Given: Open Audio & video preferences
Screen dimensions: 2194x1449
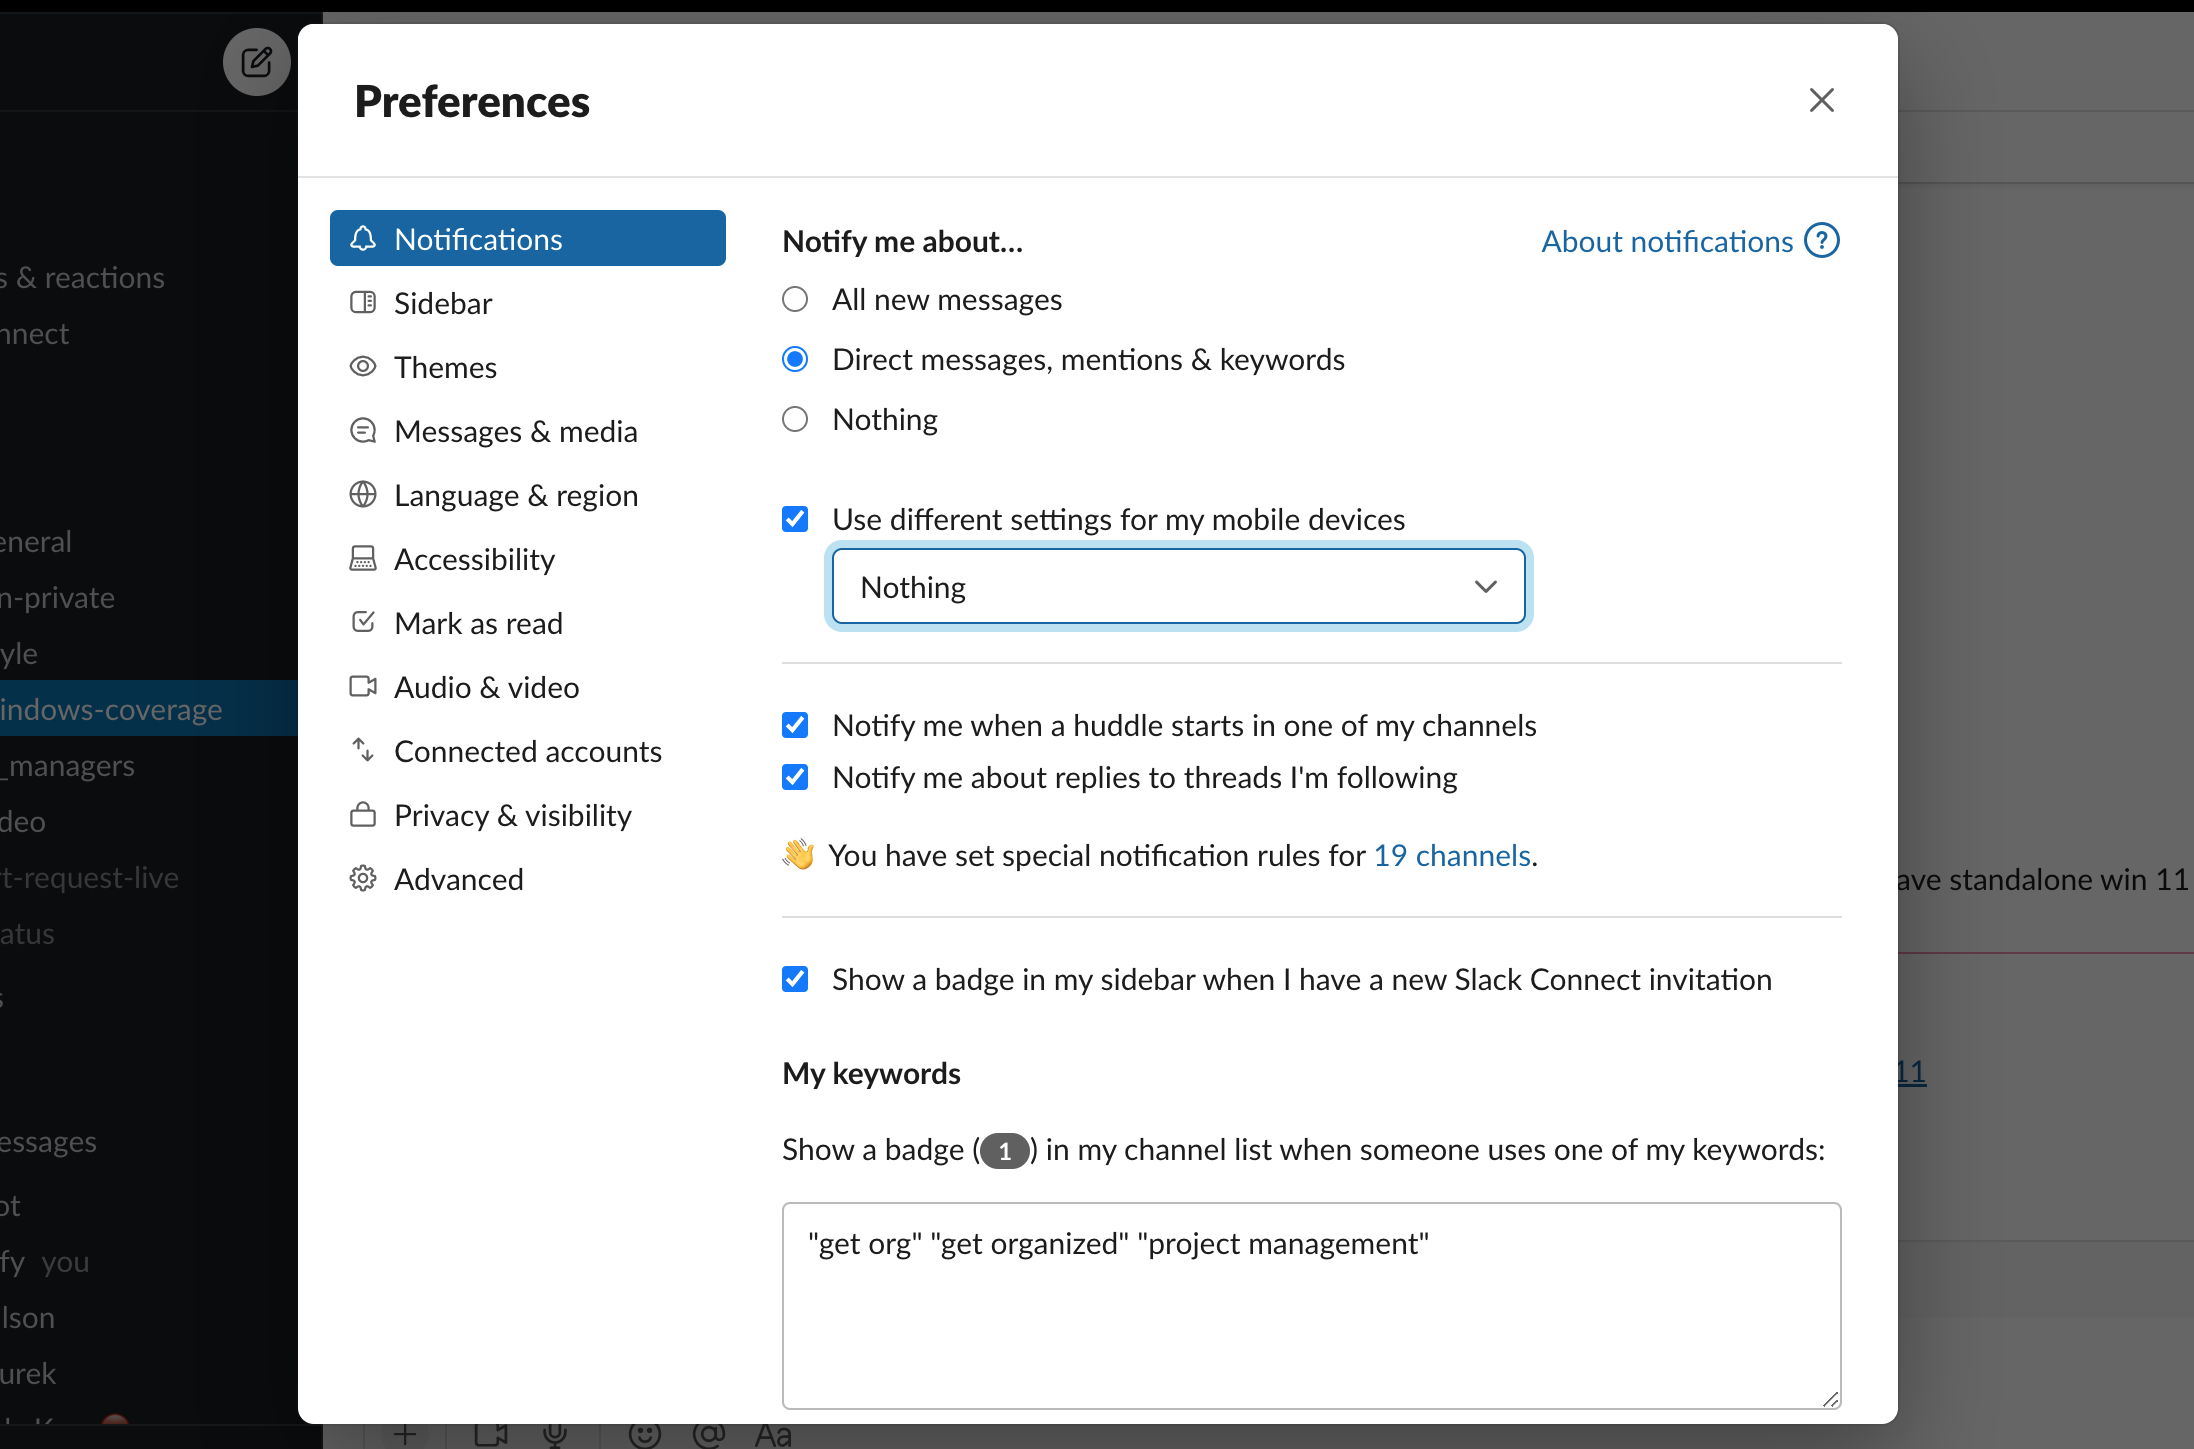Looking at the screenshot, I should coord(486,687).
